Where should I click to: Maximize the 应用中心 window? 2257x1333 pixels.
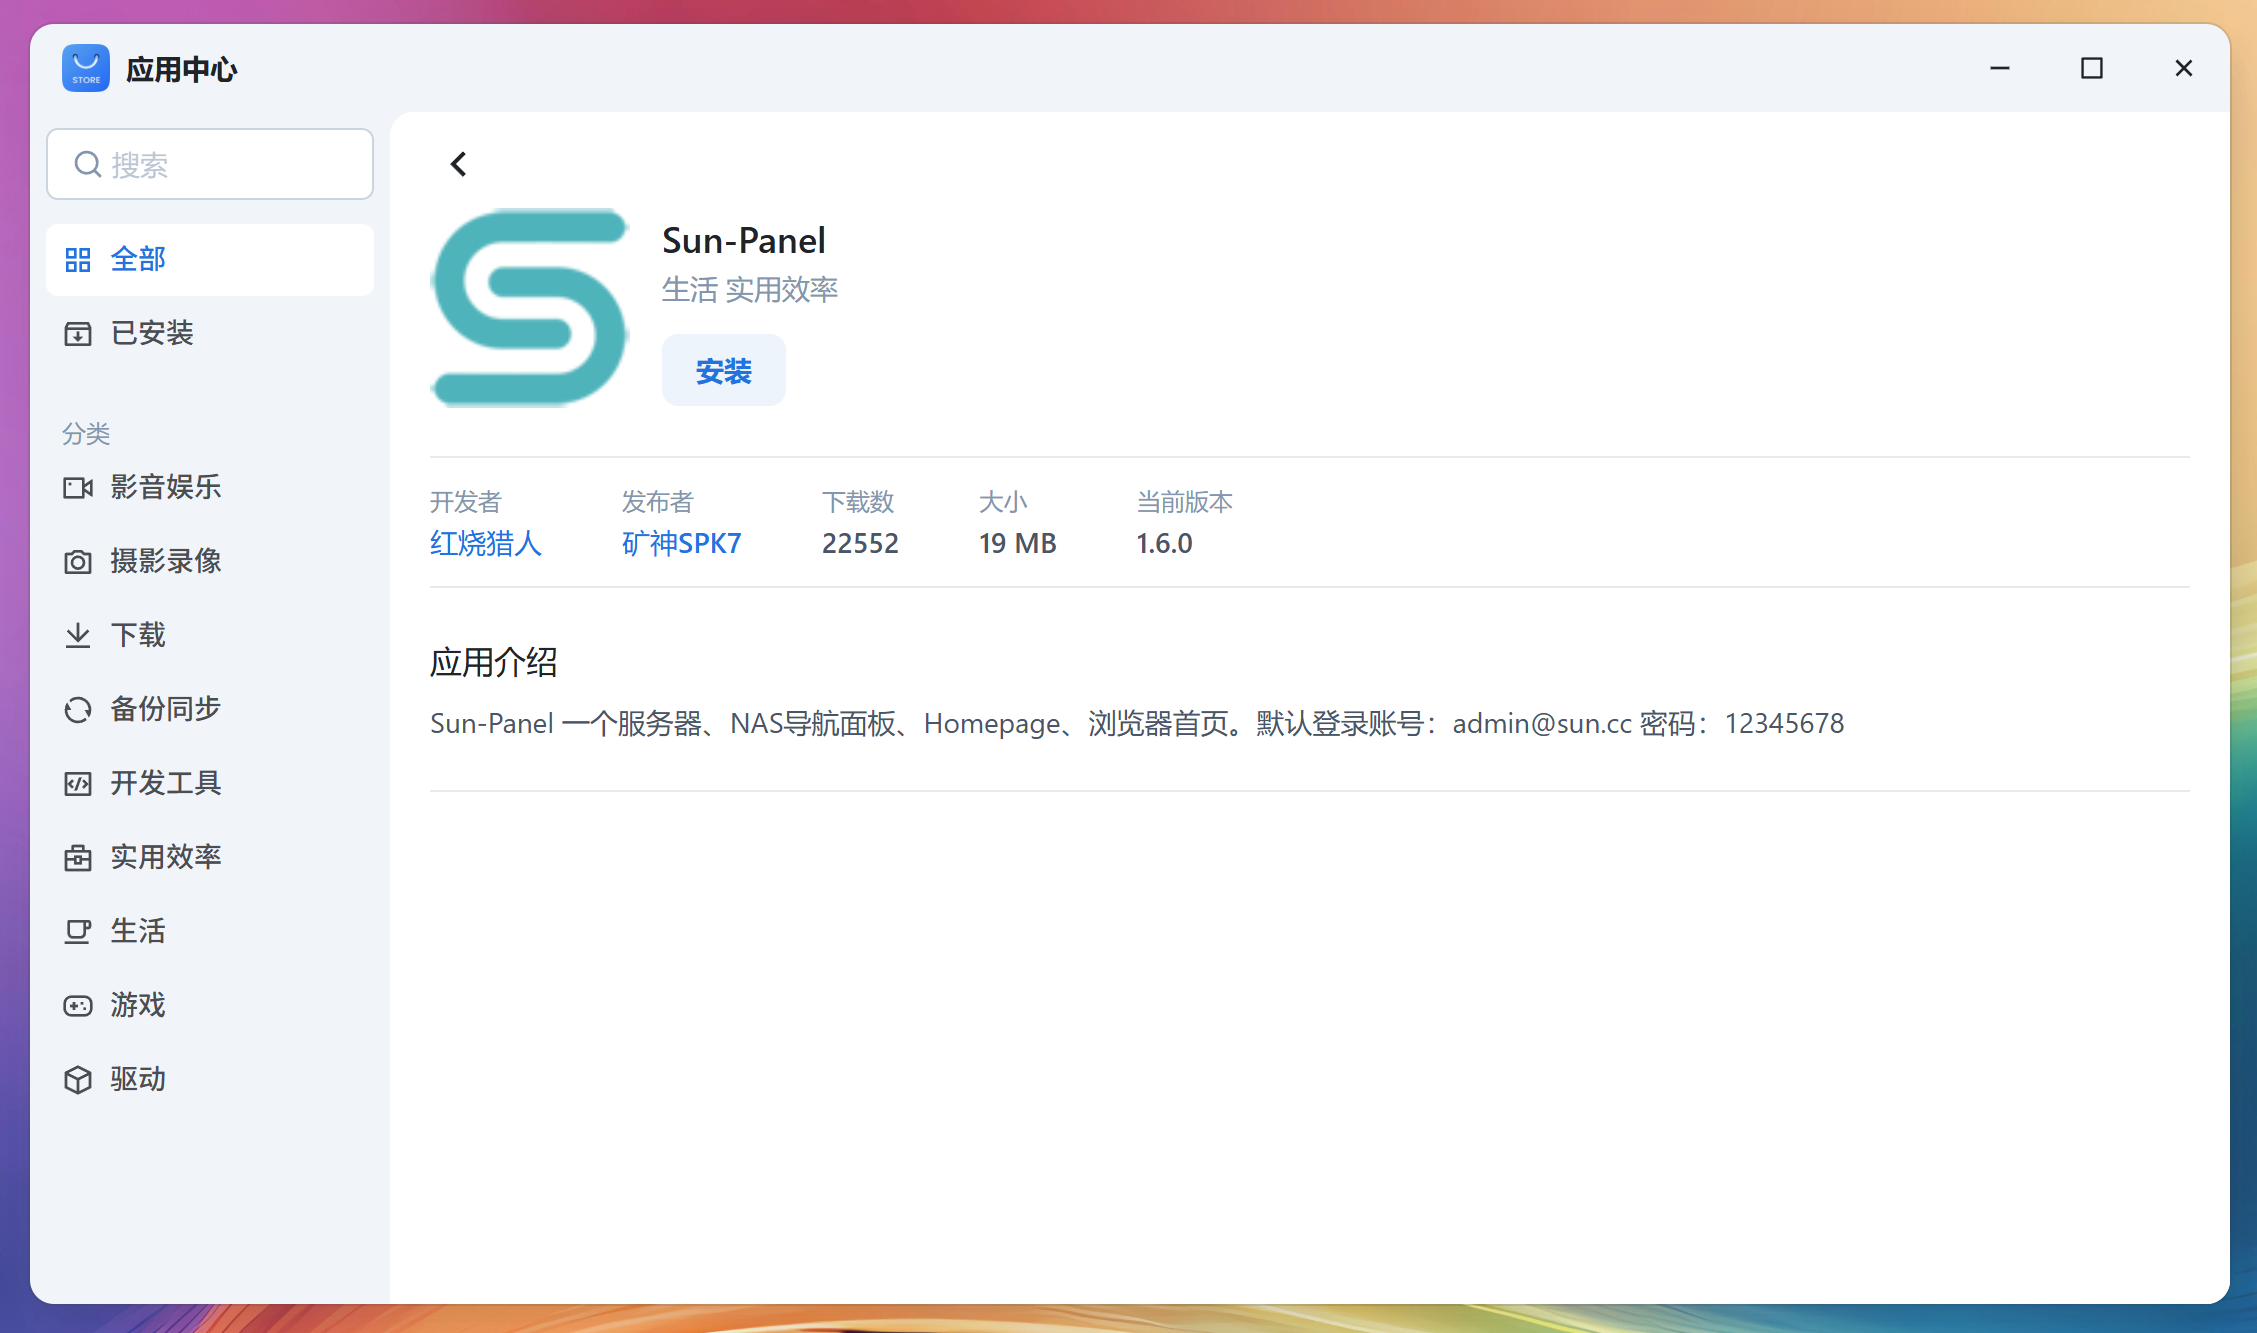coord(2091,67)
